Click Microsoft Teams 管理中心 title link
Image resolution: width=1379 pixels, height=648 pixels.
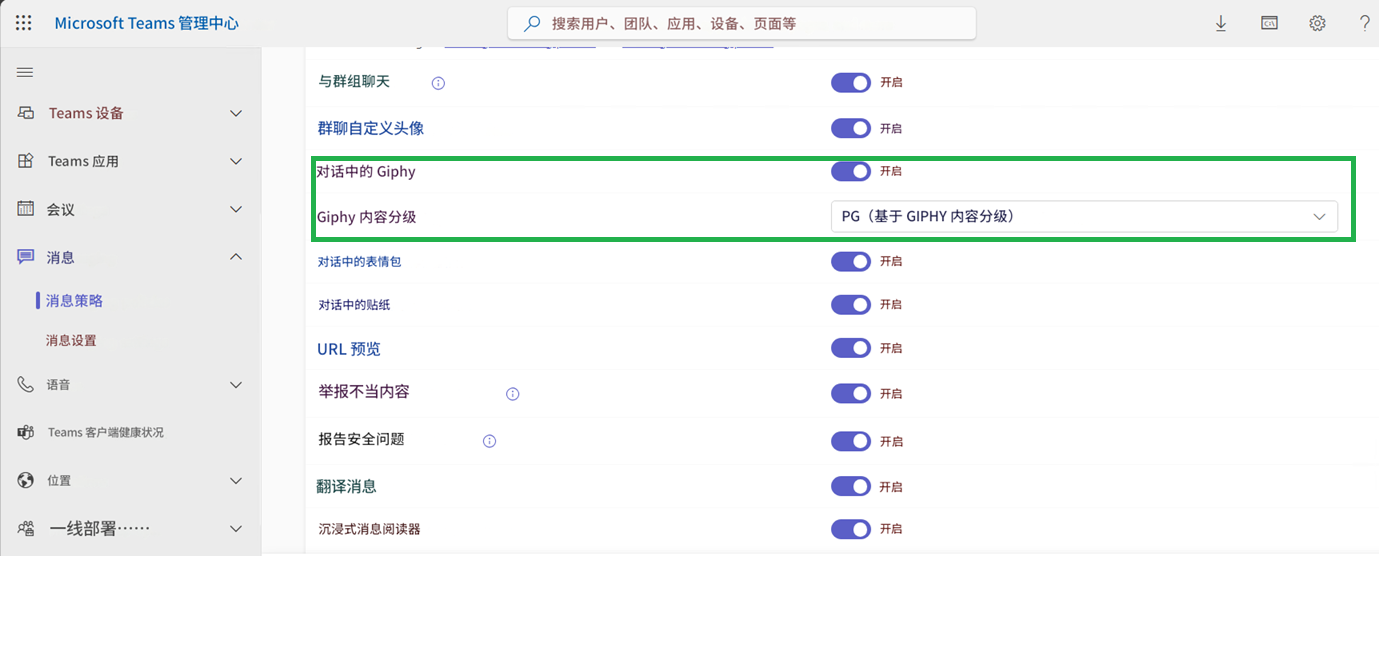pyautogui.click(x=147, y=23)
